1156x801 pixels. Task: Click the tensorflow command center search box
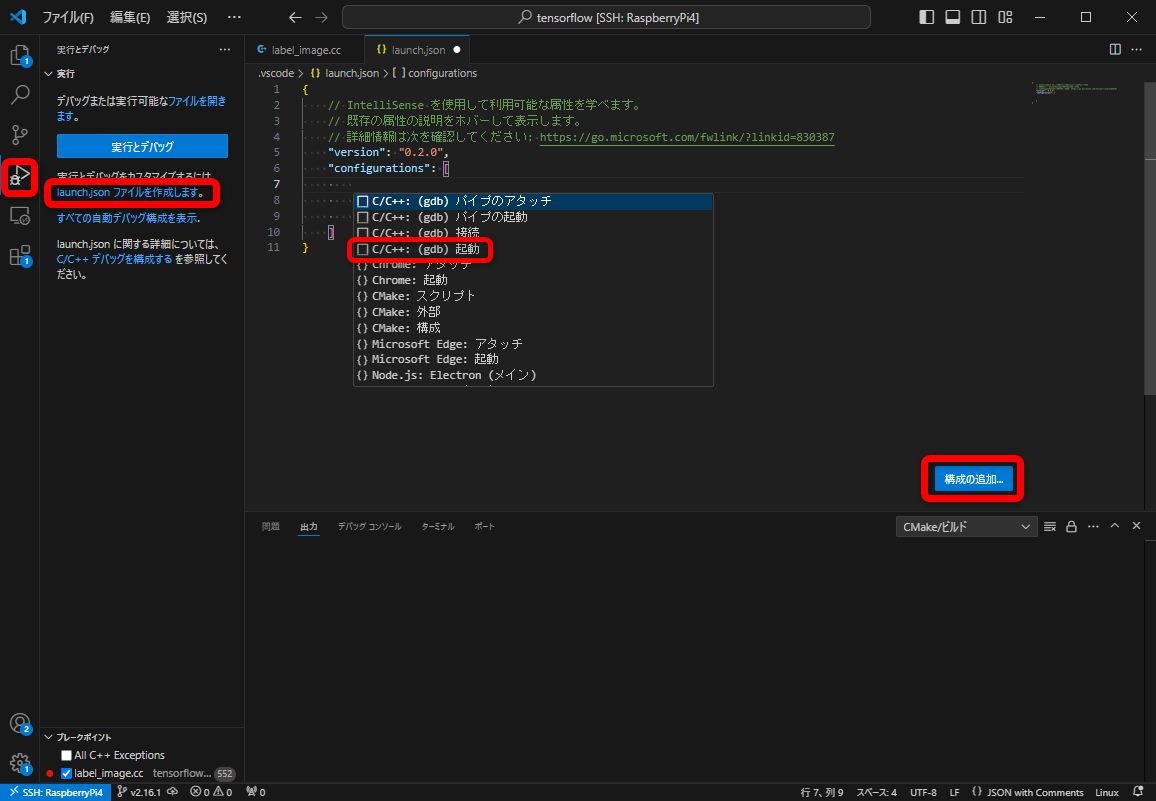pos(606,17)
